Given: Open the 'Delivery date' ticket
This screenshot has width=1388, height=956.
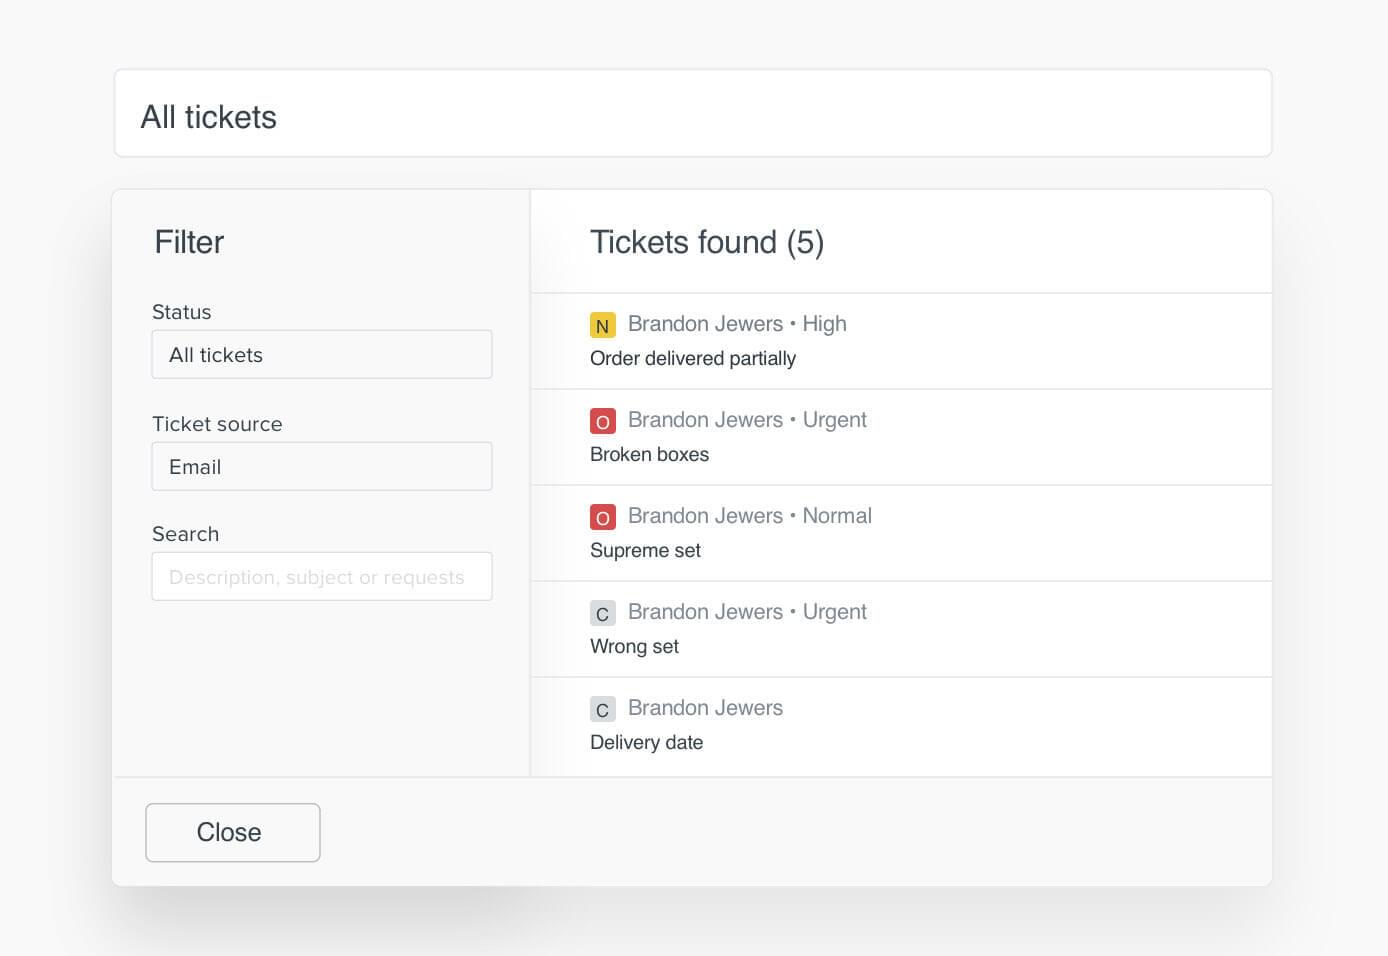Looking at the screenshot, I should click(901, 726).
